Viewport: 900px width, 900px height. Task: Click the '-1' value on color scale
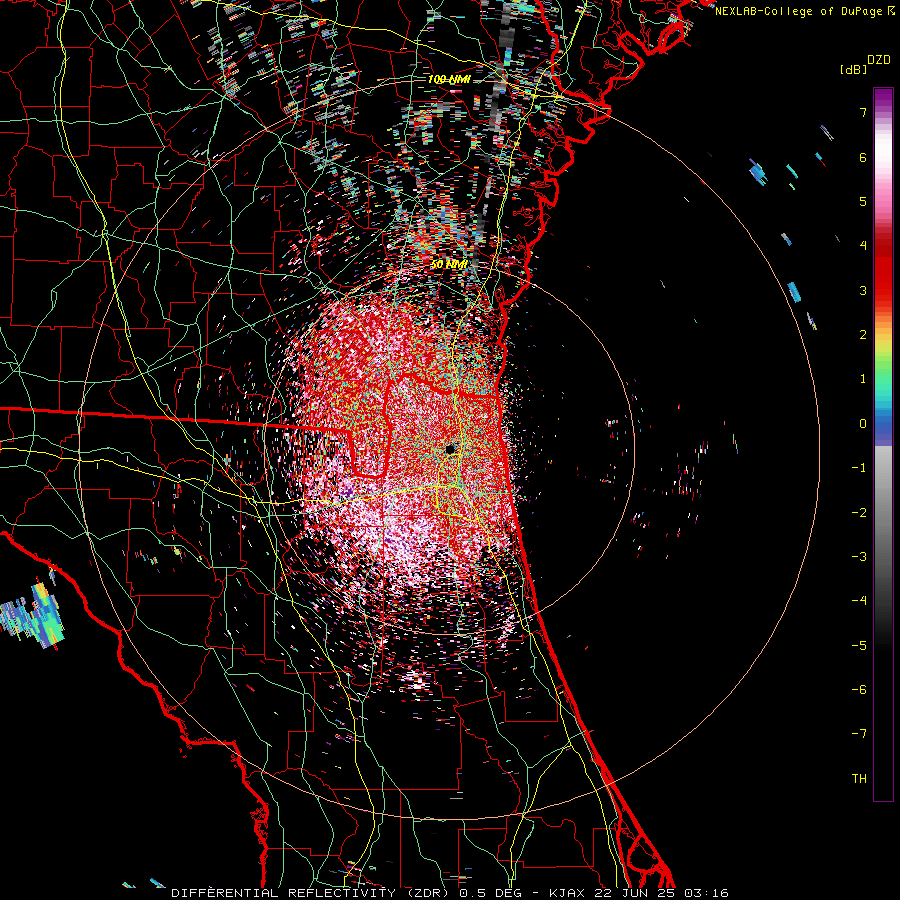click(859, 468)
